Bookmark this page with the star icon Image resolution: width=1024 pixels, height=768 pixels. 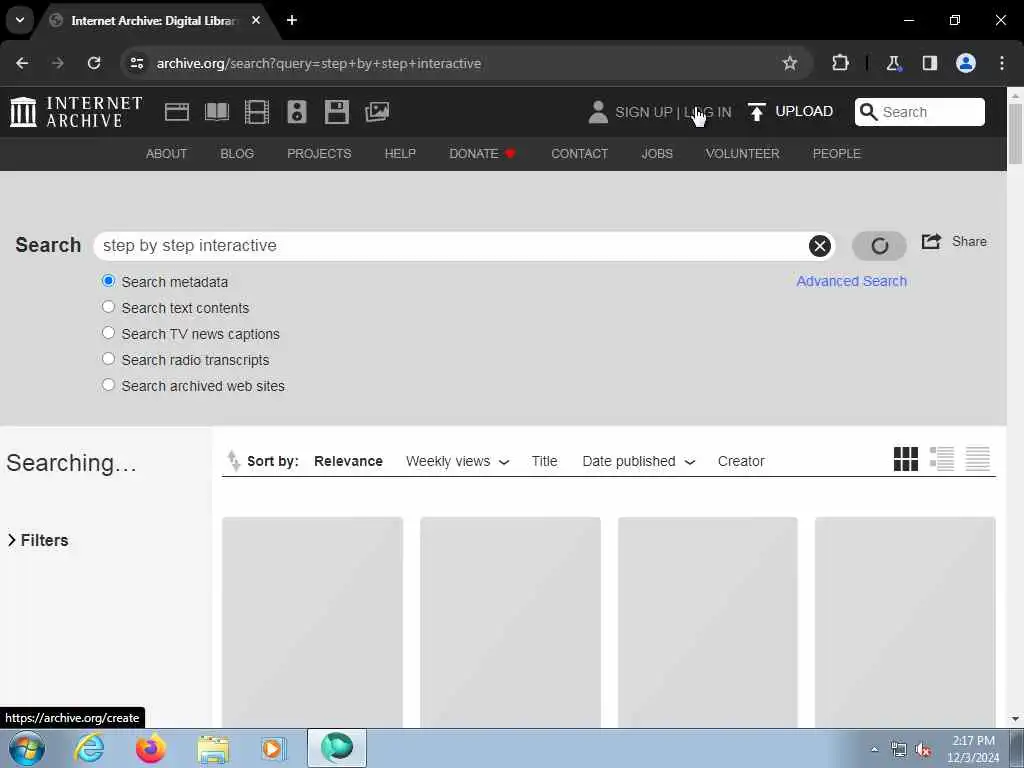pos(790,63)
